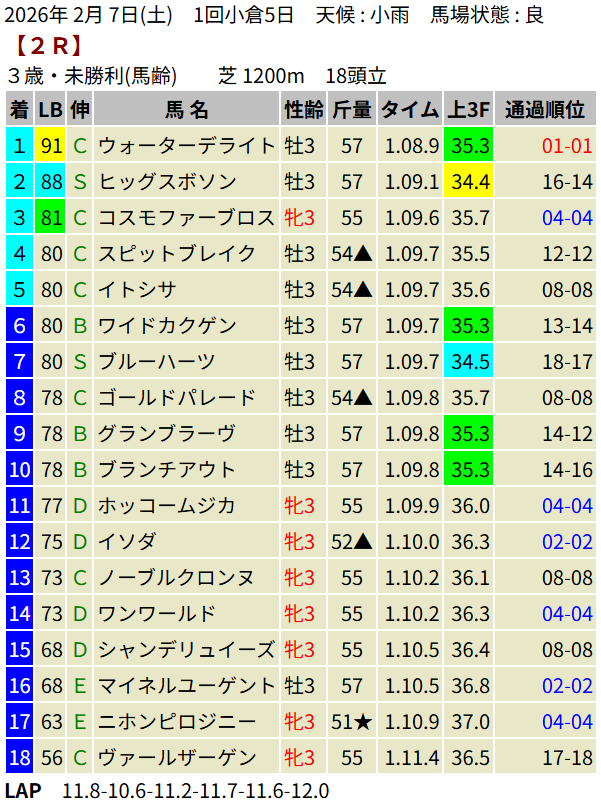Click the yellow 34.4 last-3F cell
The width and height of the screenshot is (601, 801).
coord(470,182)
